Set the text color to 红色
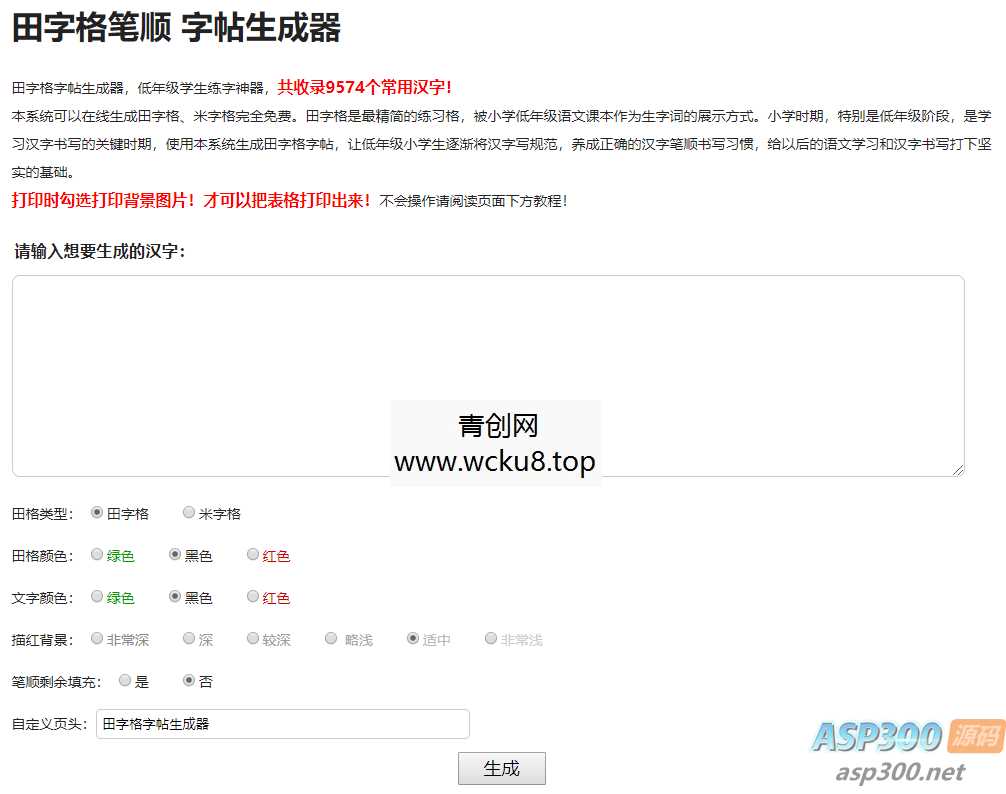The width and height of the screenshot is (1006, 794). click(x=252, y=597)
